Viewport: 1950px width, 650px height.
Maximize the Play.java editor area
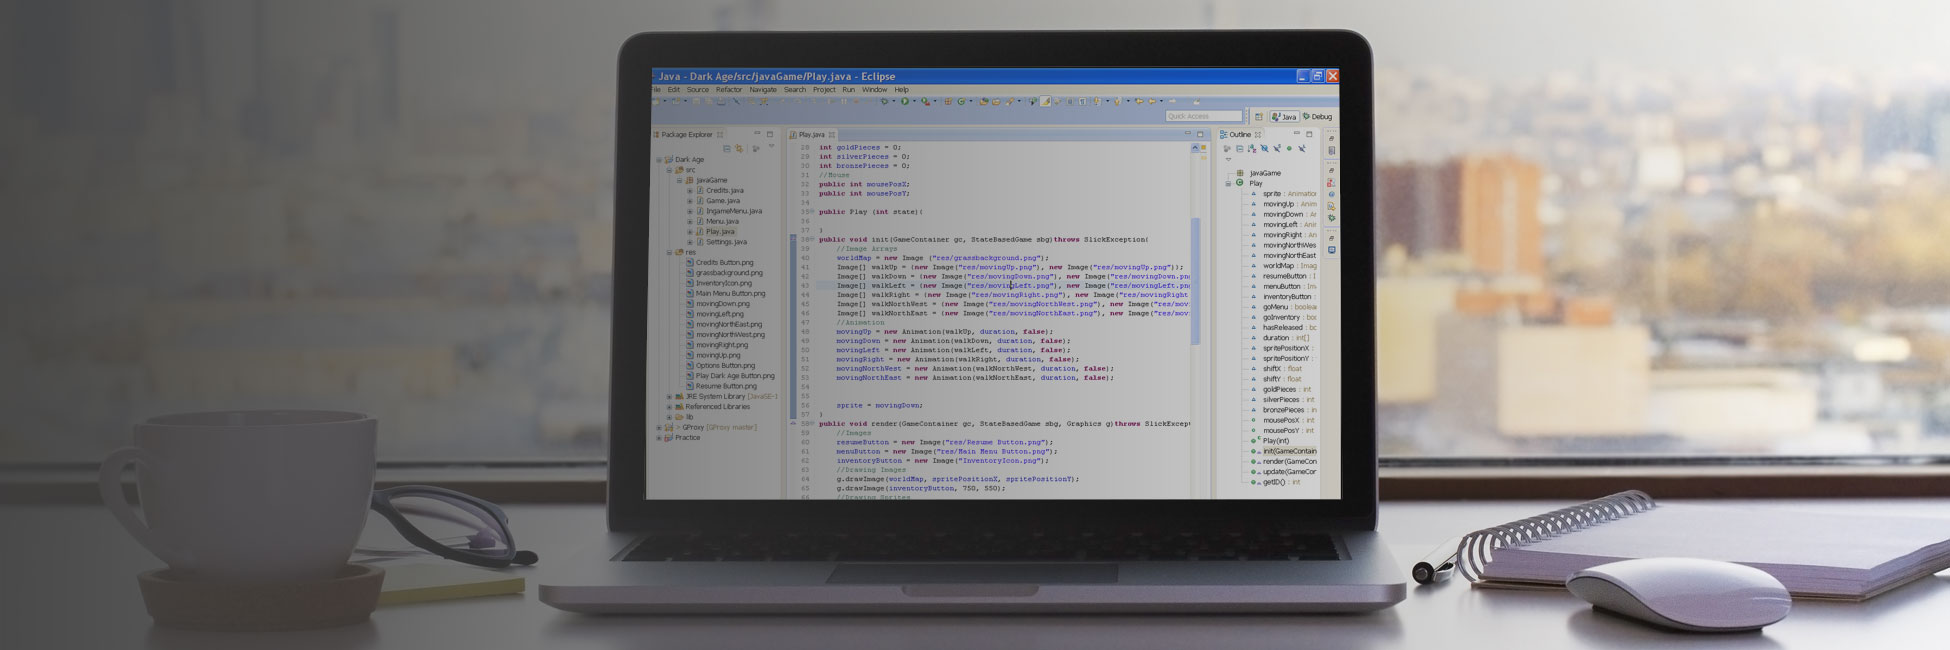pyautogui.click(x=1200, y=134)
